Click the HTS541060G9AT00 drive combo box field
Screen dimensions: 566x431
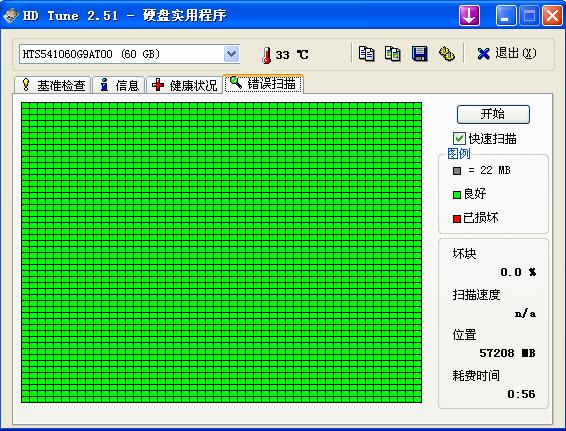click(x=129, y=54)
